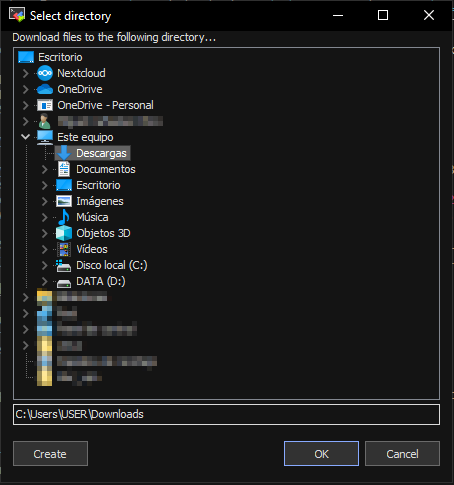
Task: Select the root Escritorio item
Action: (x=60, y=57)
